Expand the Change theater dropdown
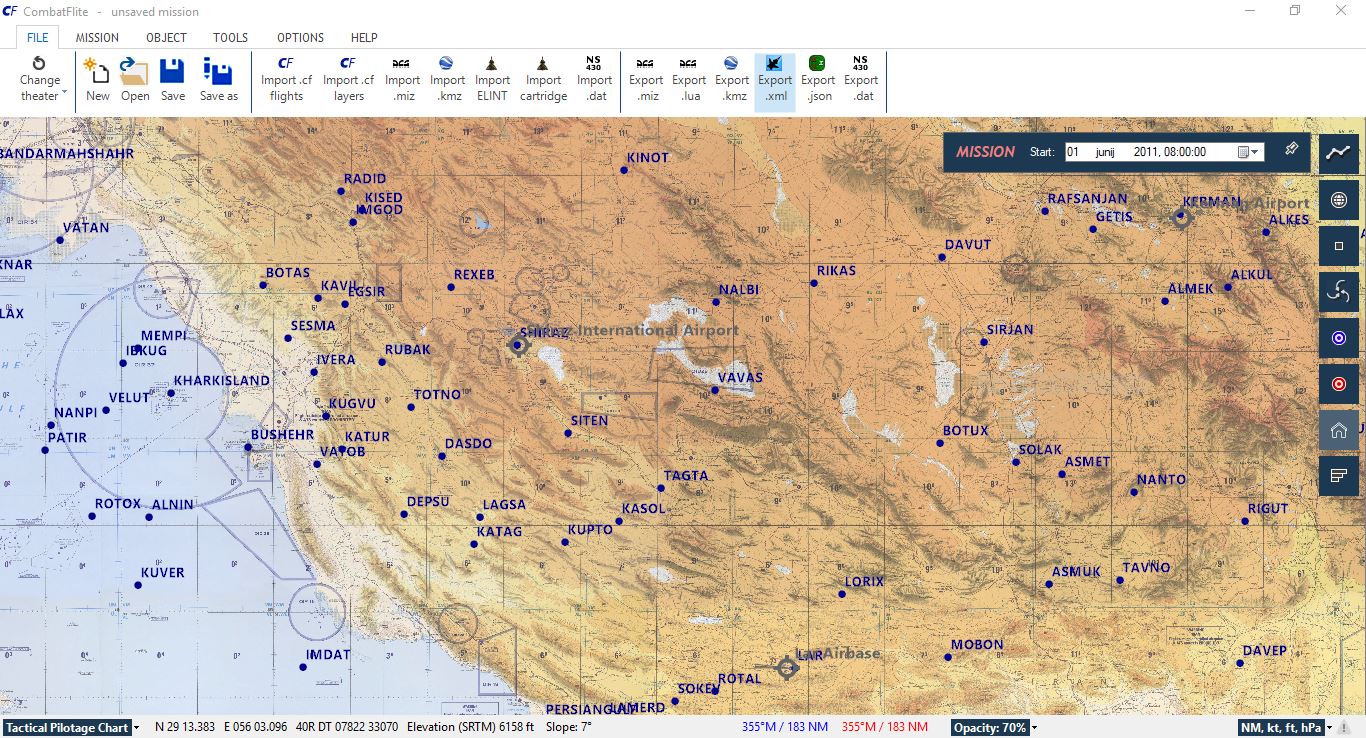This screenshot has height=738, width=1366. [x=41, y=80]
